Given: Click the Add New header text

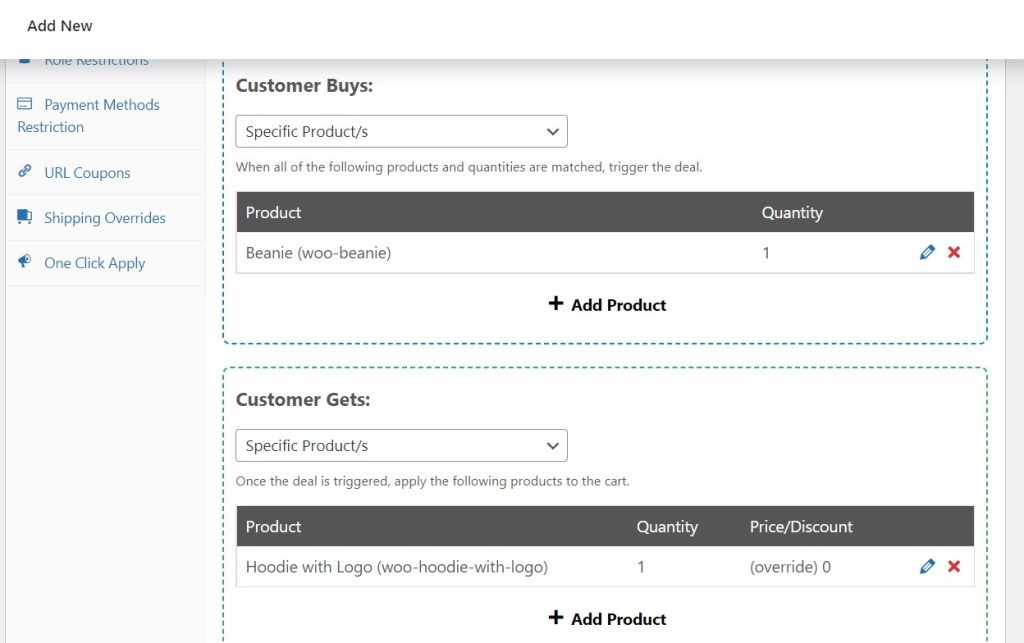Looking at the screenshot, I should click(x=60, y=25).
